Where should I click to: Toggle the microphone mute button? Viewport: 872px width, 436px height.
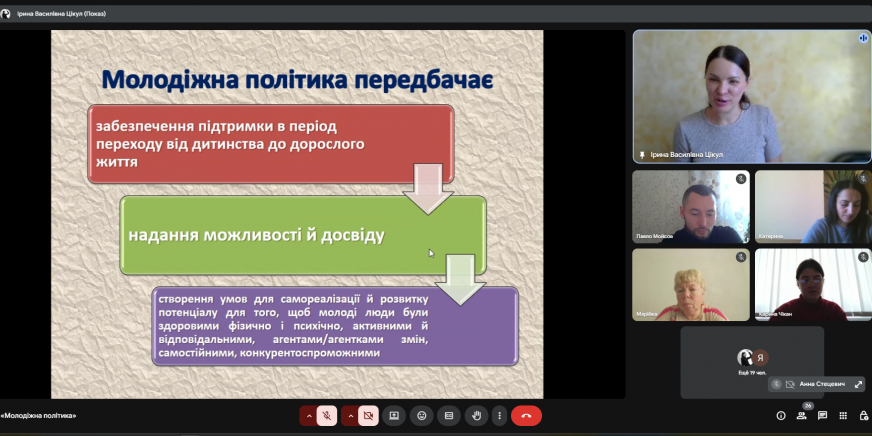327,415
